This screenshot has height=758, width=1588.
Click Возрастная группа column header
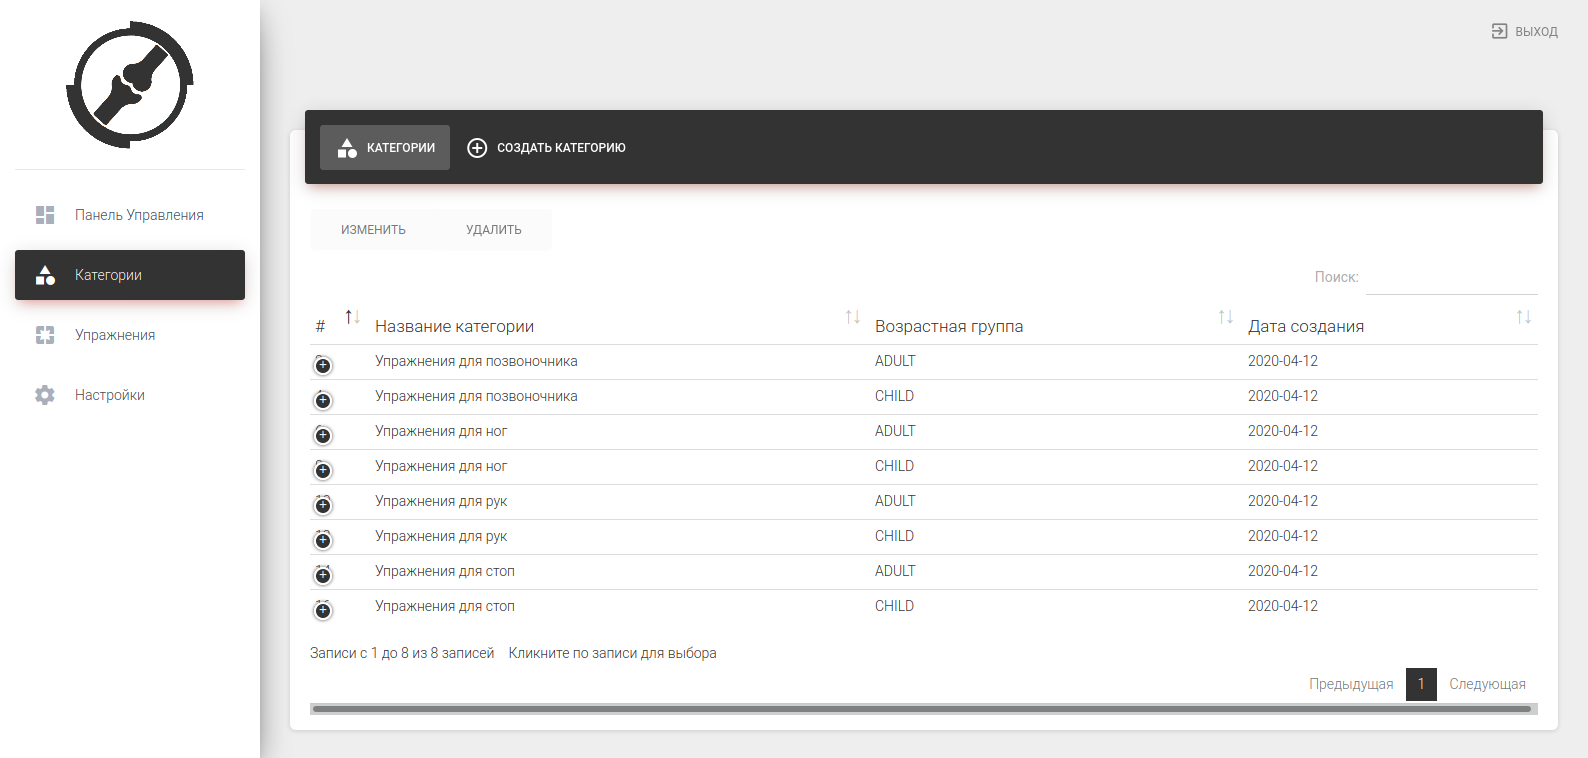[949, 326]
